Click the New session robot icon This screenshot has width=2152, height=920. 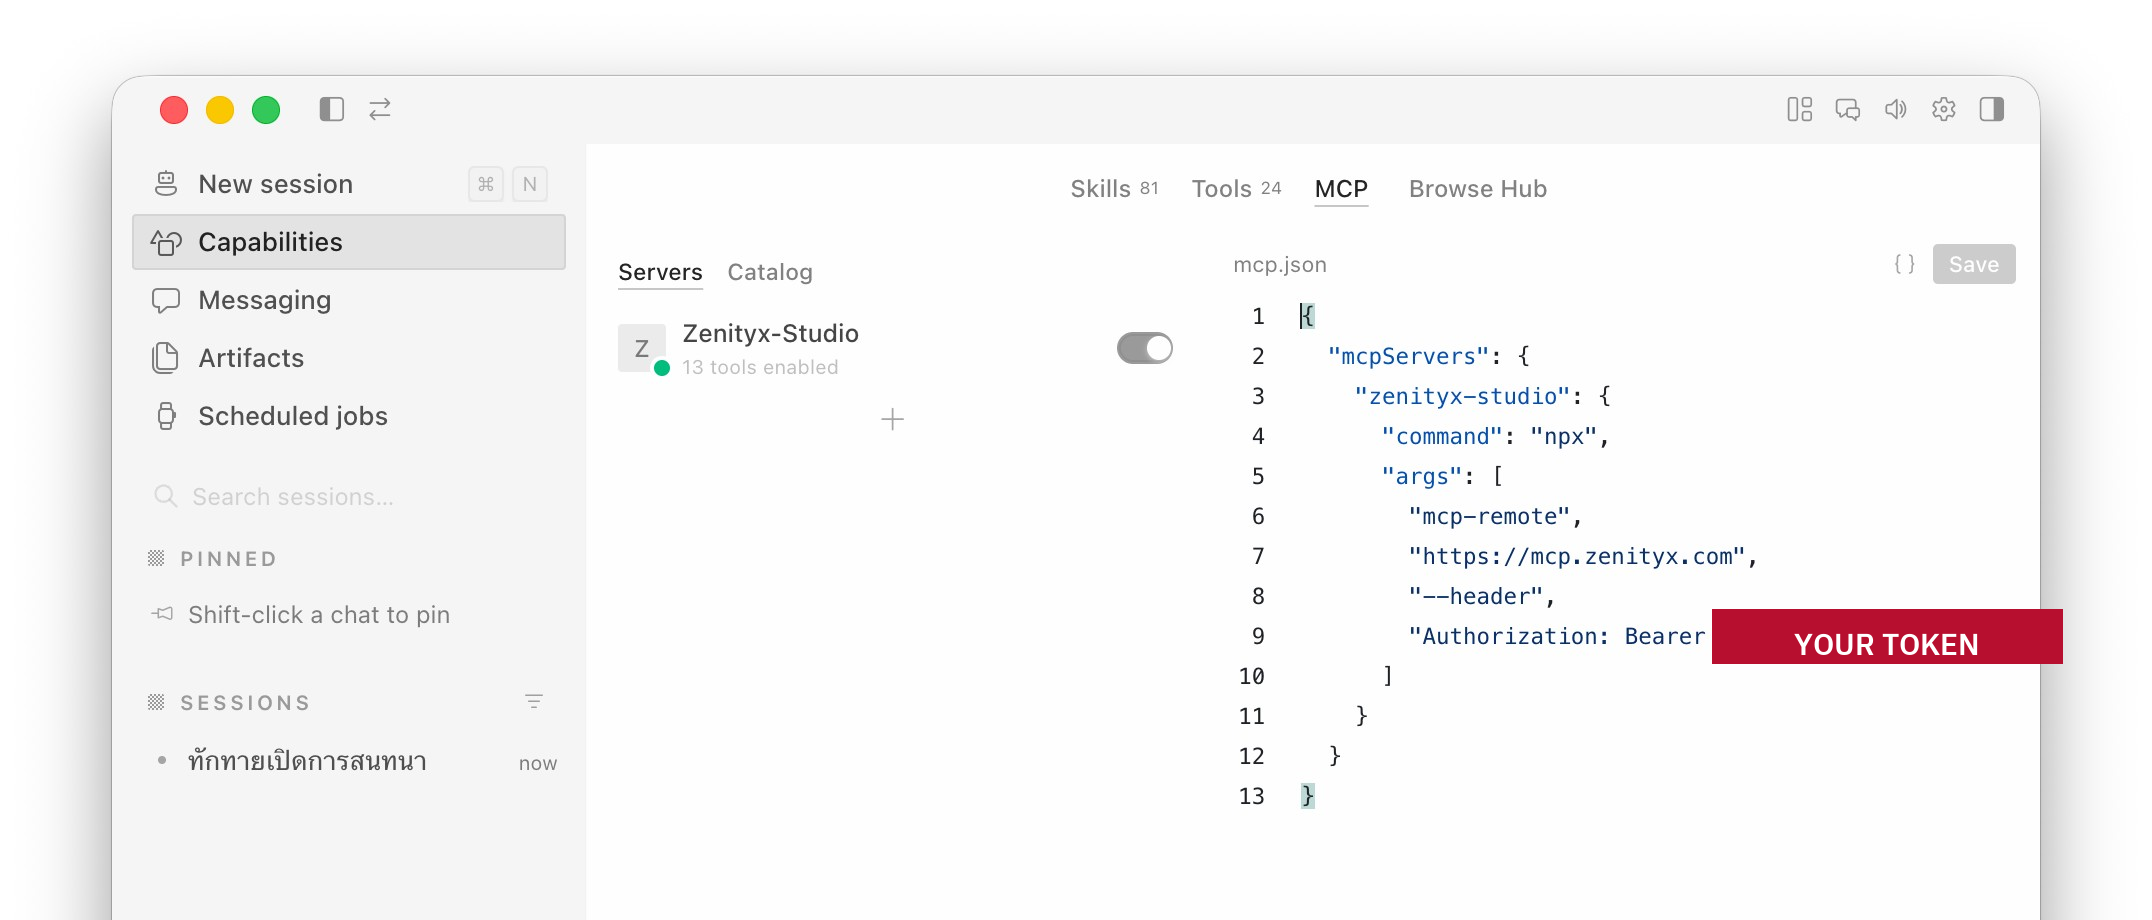point(166,184)
